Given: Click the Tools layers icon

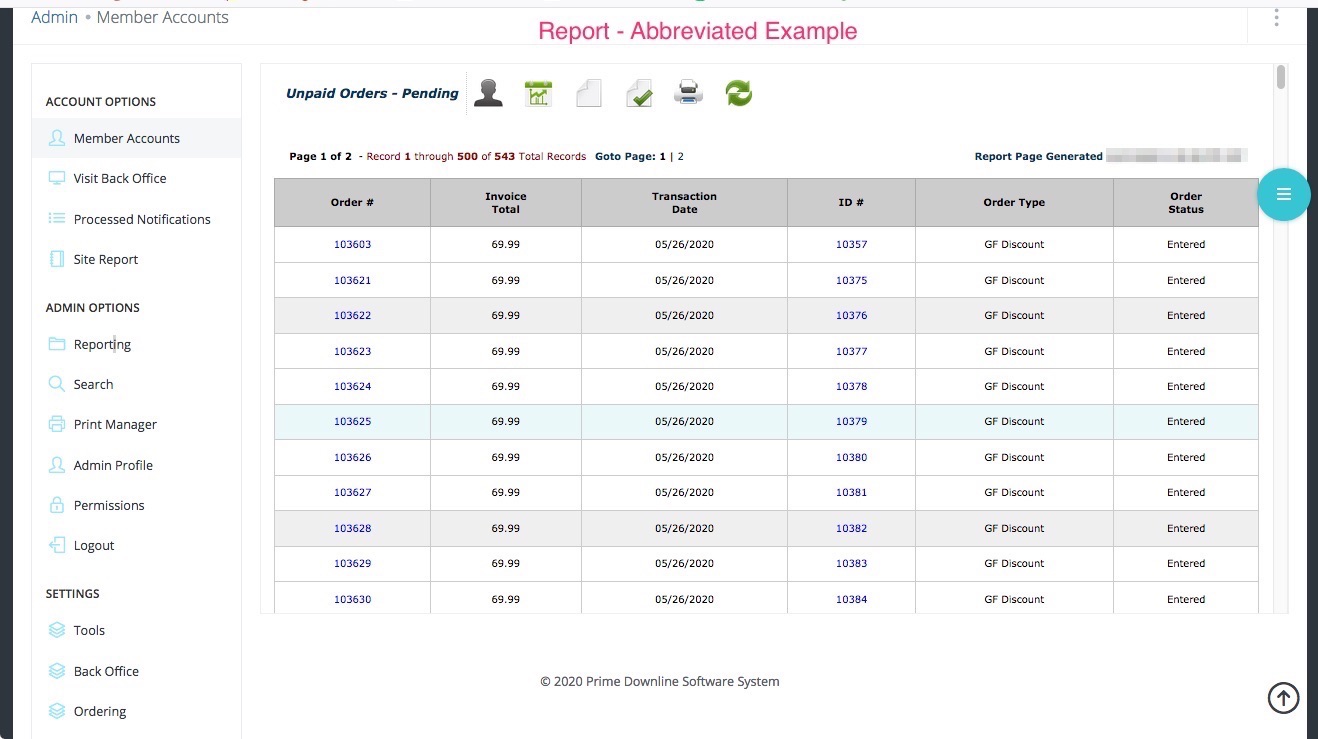Looking at the screenshot, I should (57, 630).
